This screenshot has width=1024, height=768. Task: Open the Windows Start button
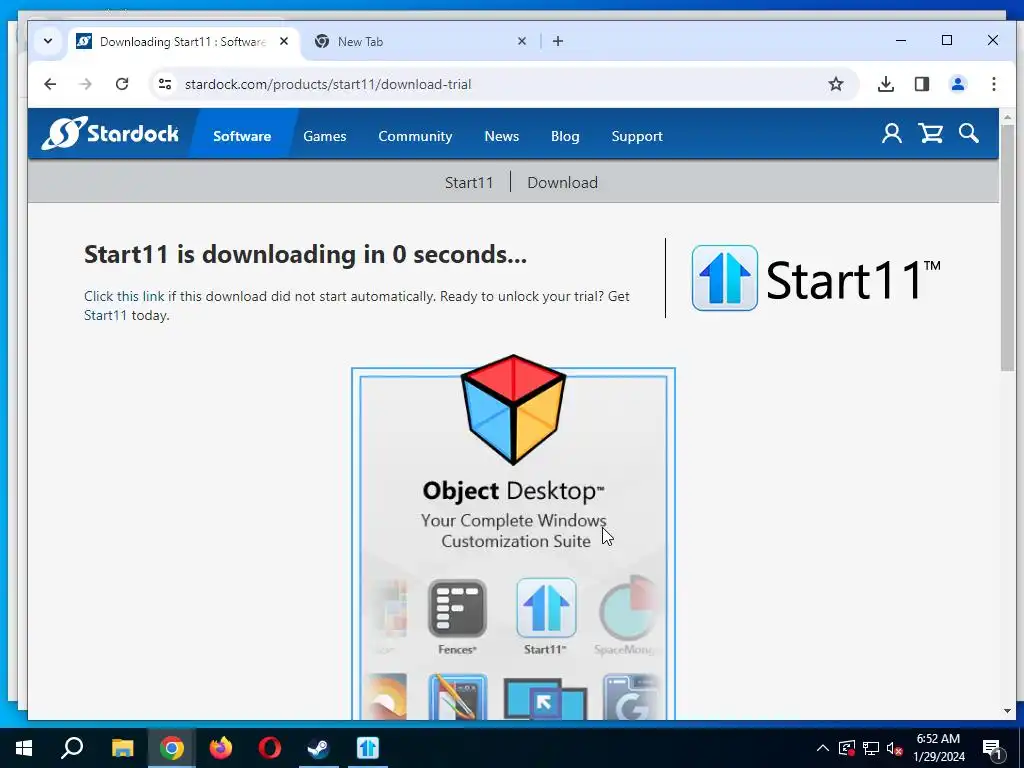24,748
